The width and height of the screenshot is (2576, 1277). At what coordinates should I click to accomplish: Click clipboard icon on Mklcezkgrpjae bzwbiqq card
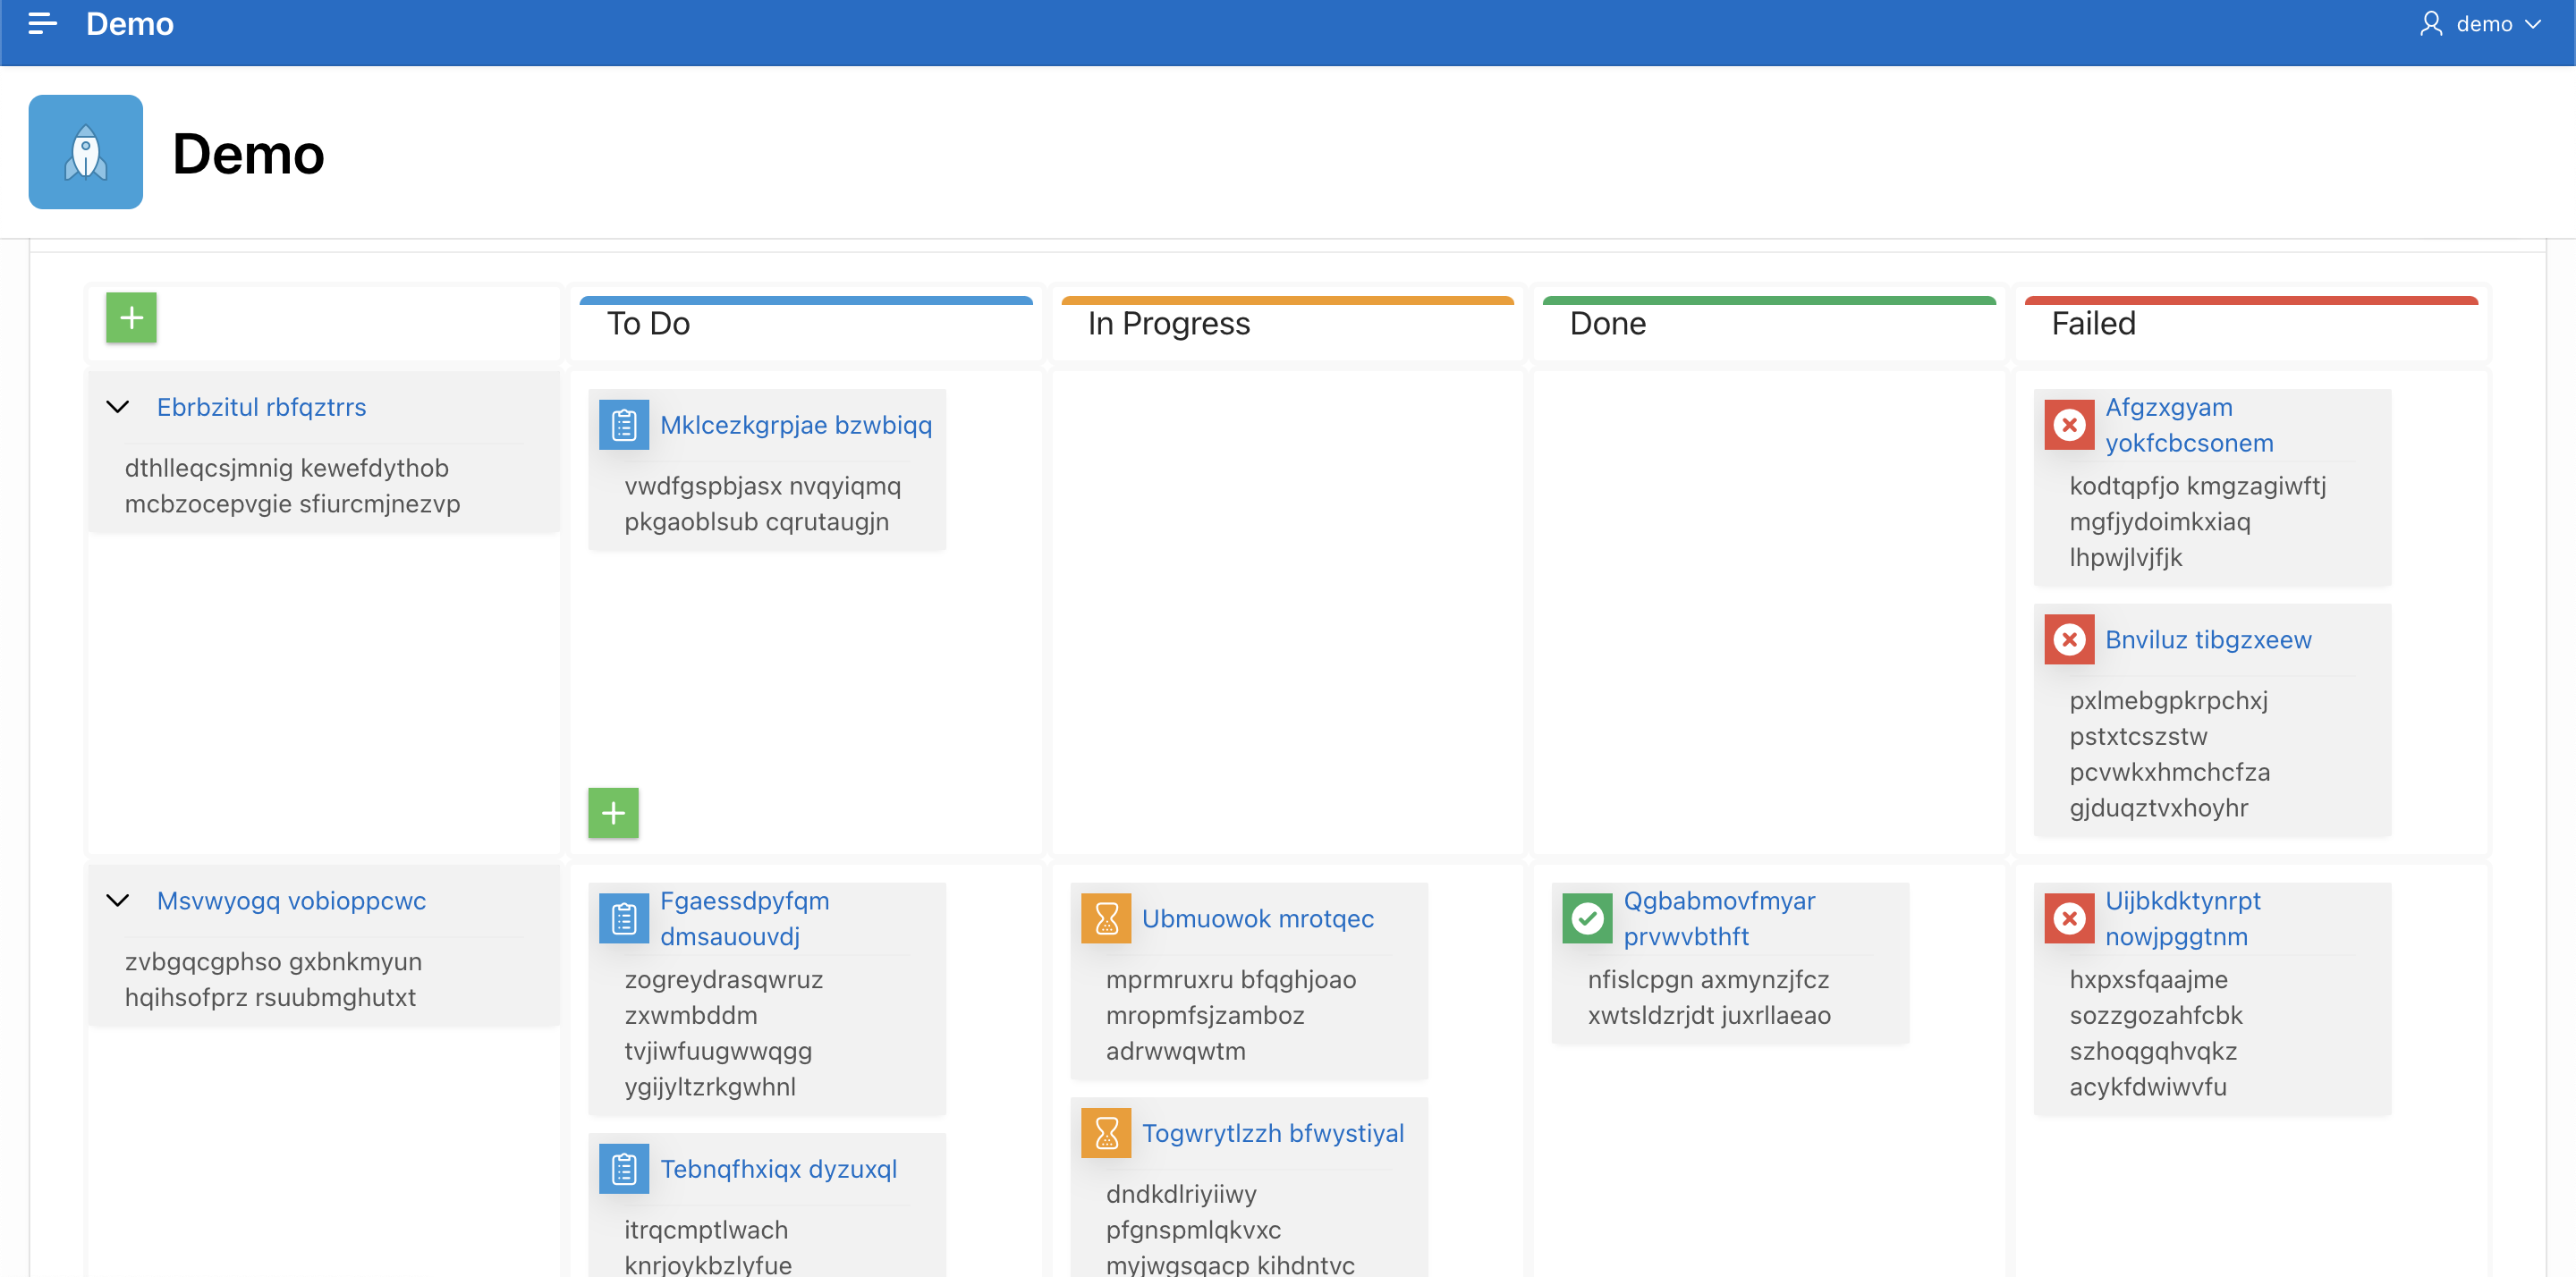point(624,425)
